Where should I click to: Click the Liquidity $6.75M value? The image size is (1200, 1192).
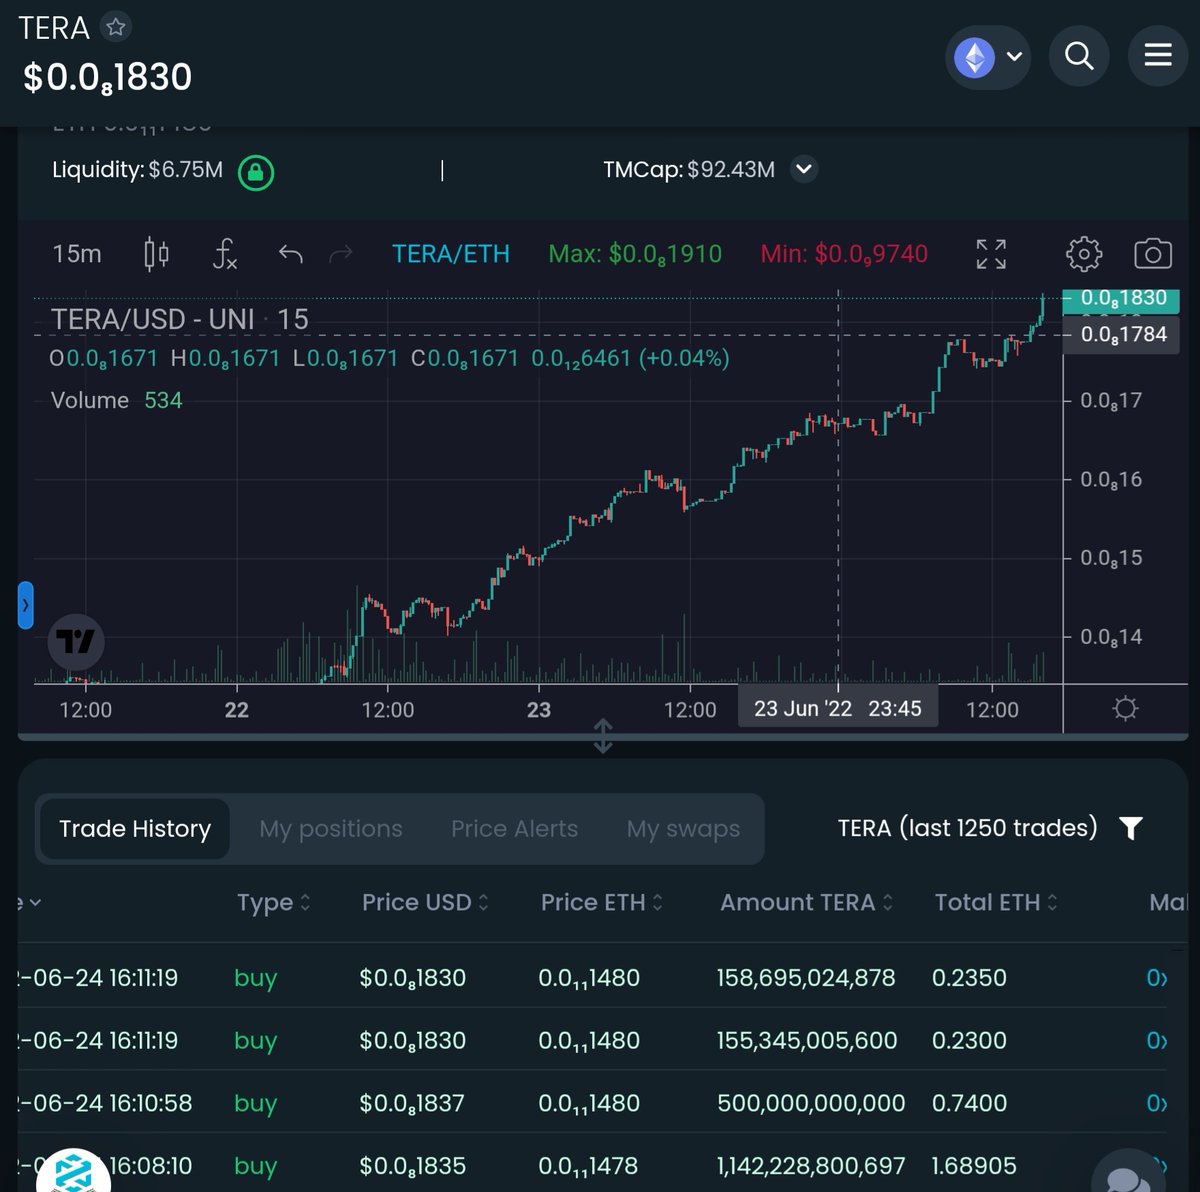click(x=186, y=170)
